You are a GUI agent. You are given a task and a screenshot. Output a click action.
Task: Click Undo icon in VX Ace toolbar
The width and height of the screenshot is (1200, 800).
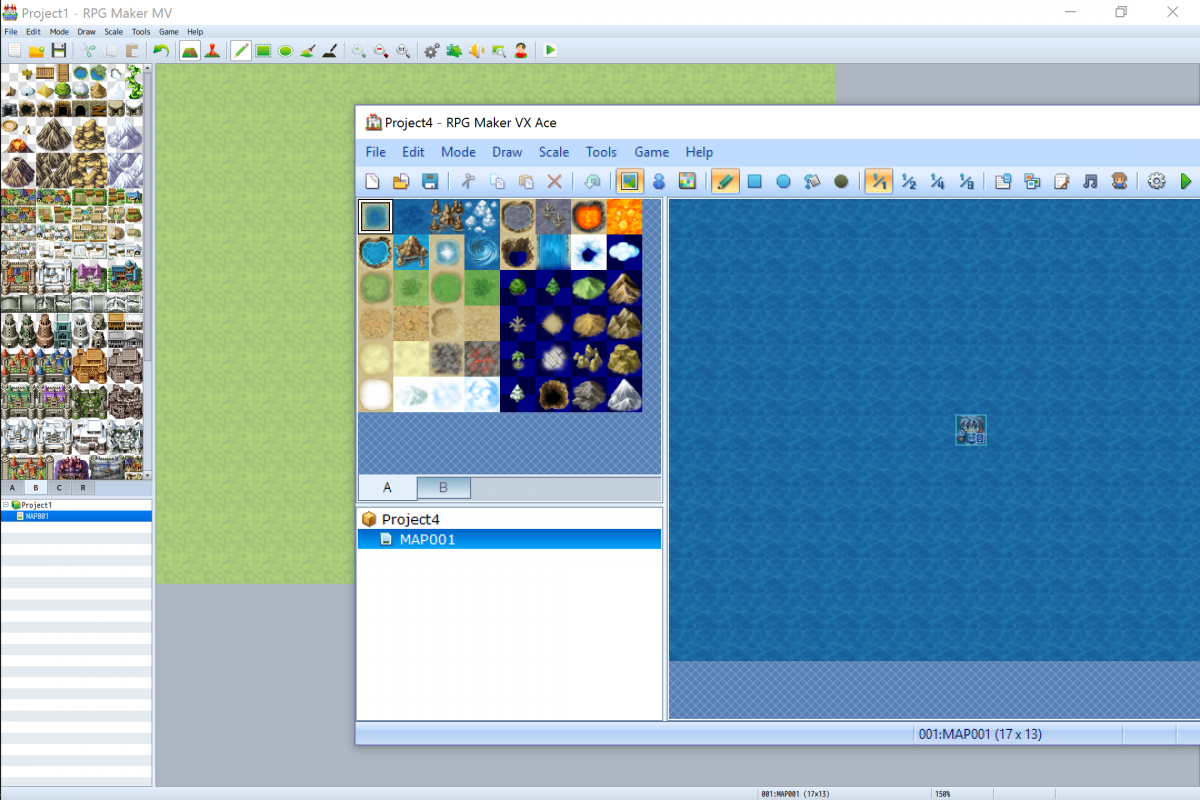592,181
